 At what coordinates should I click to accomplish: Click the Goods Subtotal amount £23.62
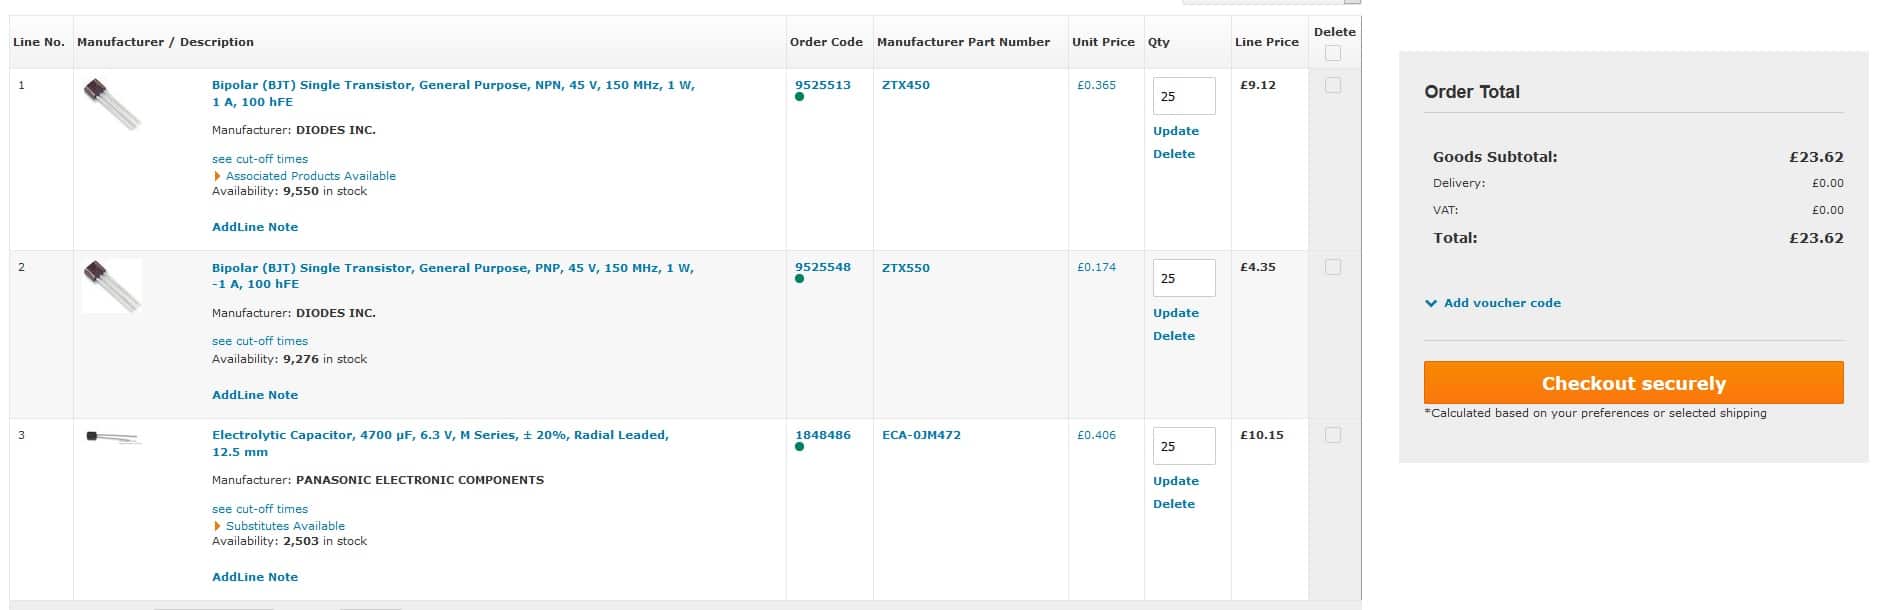pos(1816,157)
